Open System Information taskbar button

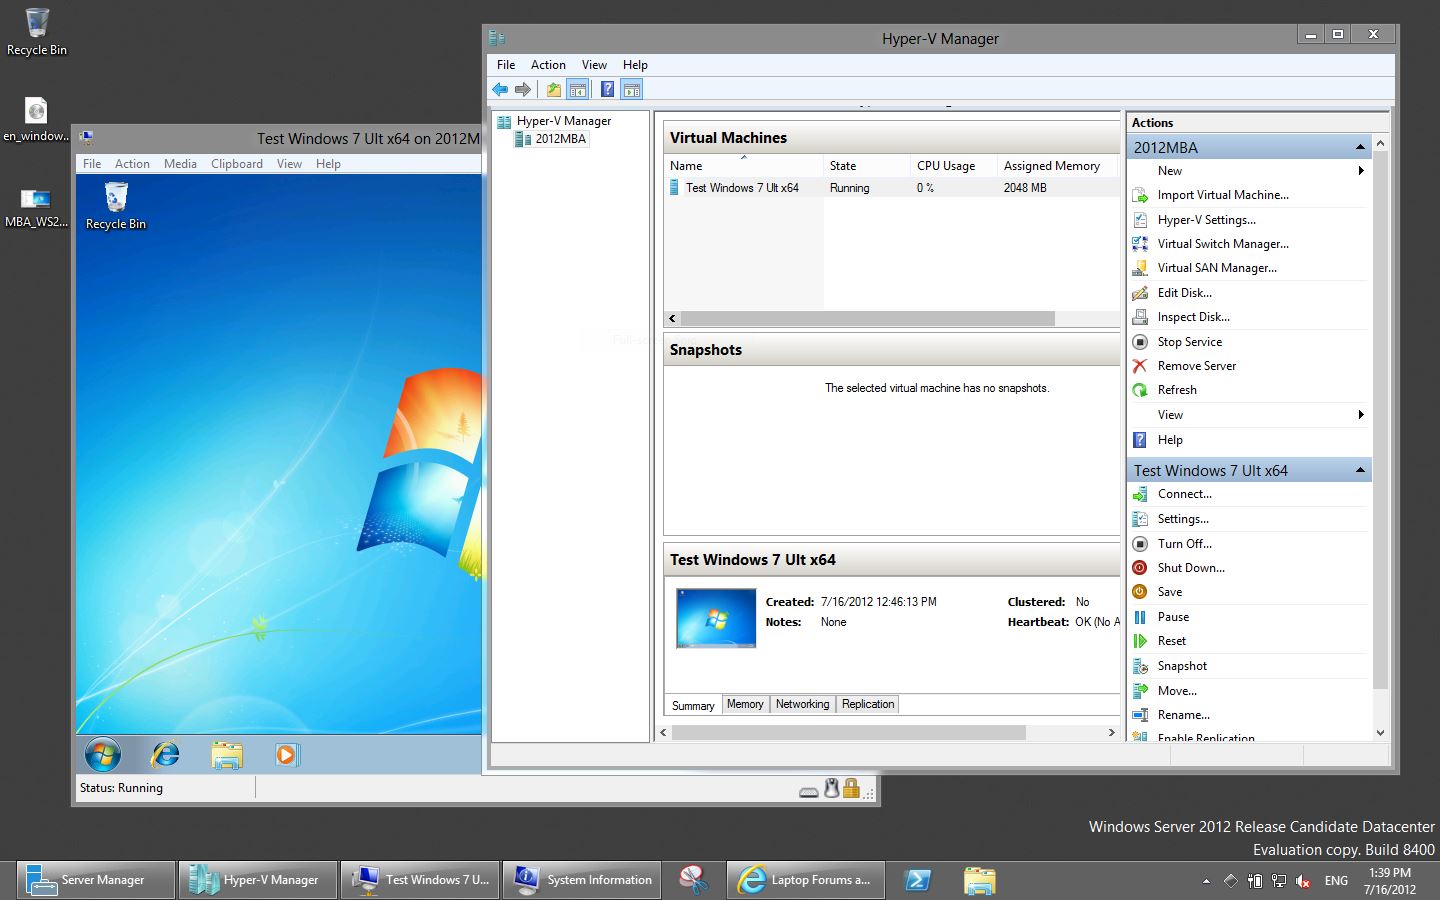[x=582, y=880]
